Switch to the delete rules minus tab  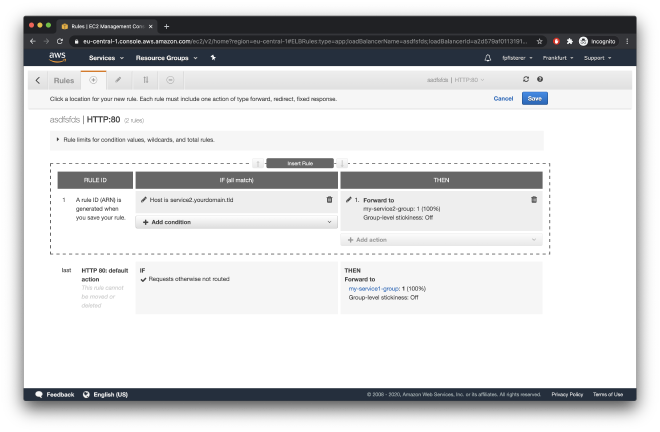point(170,80)
